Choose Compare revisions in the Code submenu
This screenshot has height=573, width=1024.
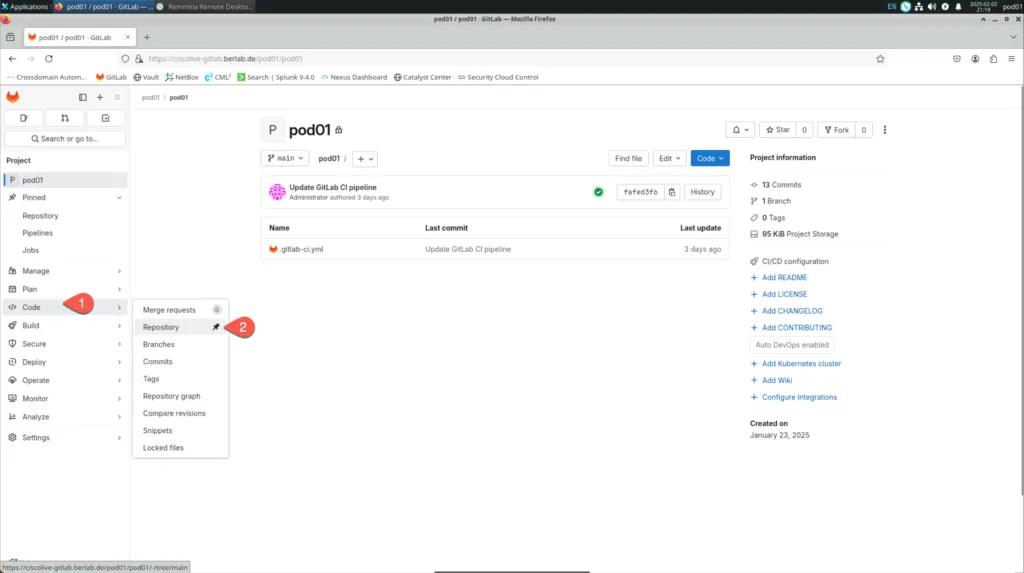pos(174,413)
